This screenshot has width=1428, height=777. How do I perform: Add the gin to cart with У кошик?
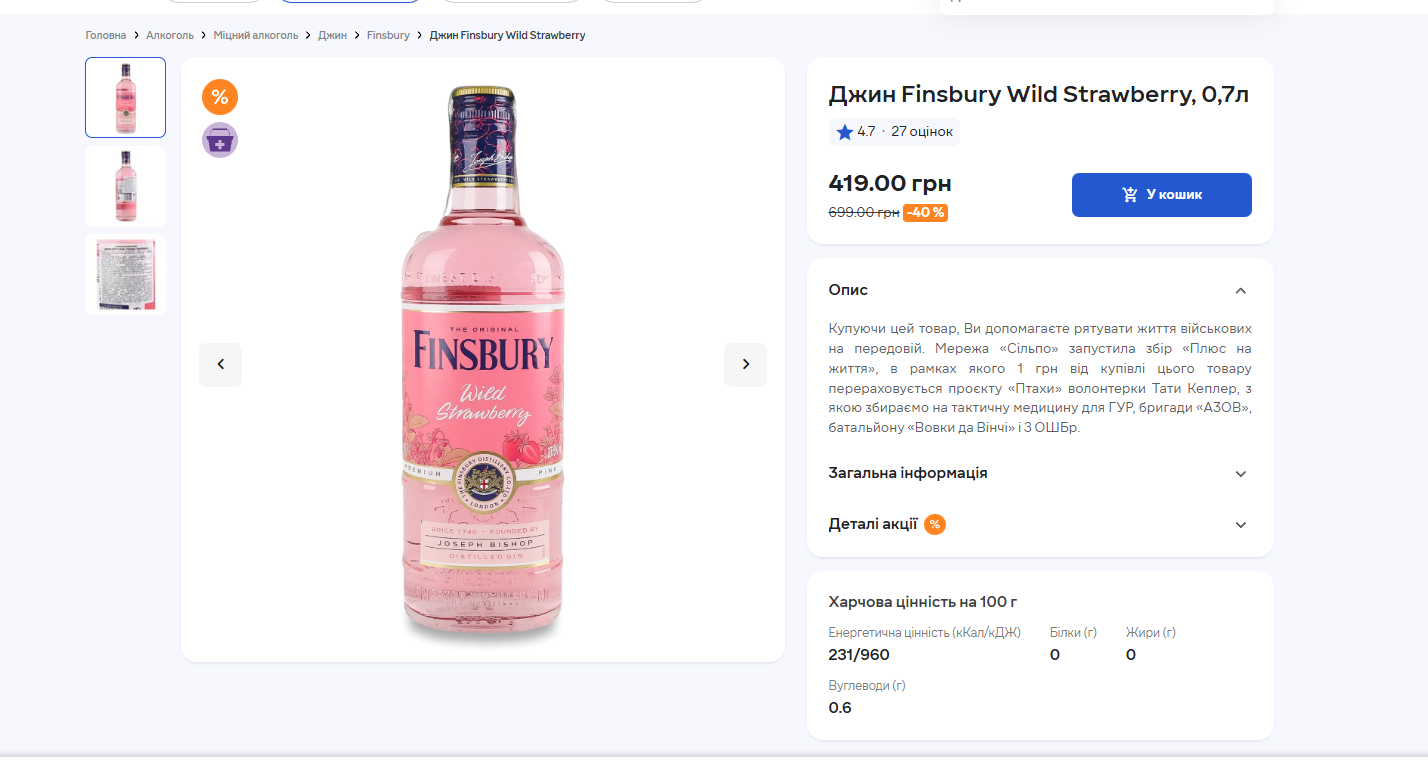[1161, 195]
